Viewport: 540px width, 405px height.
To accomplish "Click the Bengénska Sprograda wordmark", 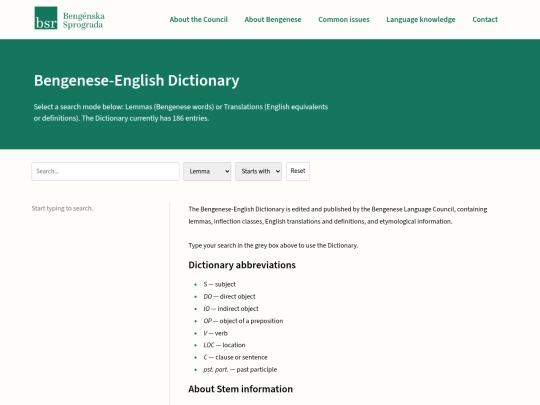I will pos(84,20).
